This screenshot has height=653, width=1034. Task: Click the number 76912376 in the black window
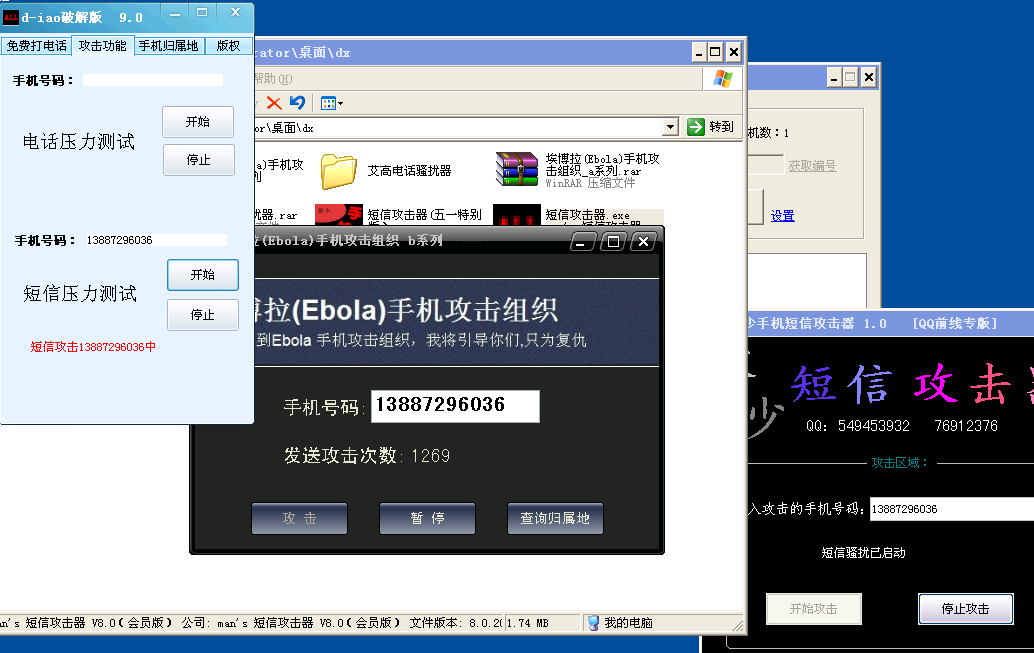966,426
